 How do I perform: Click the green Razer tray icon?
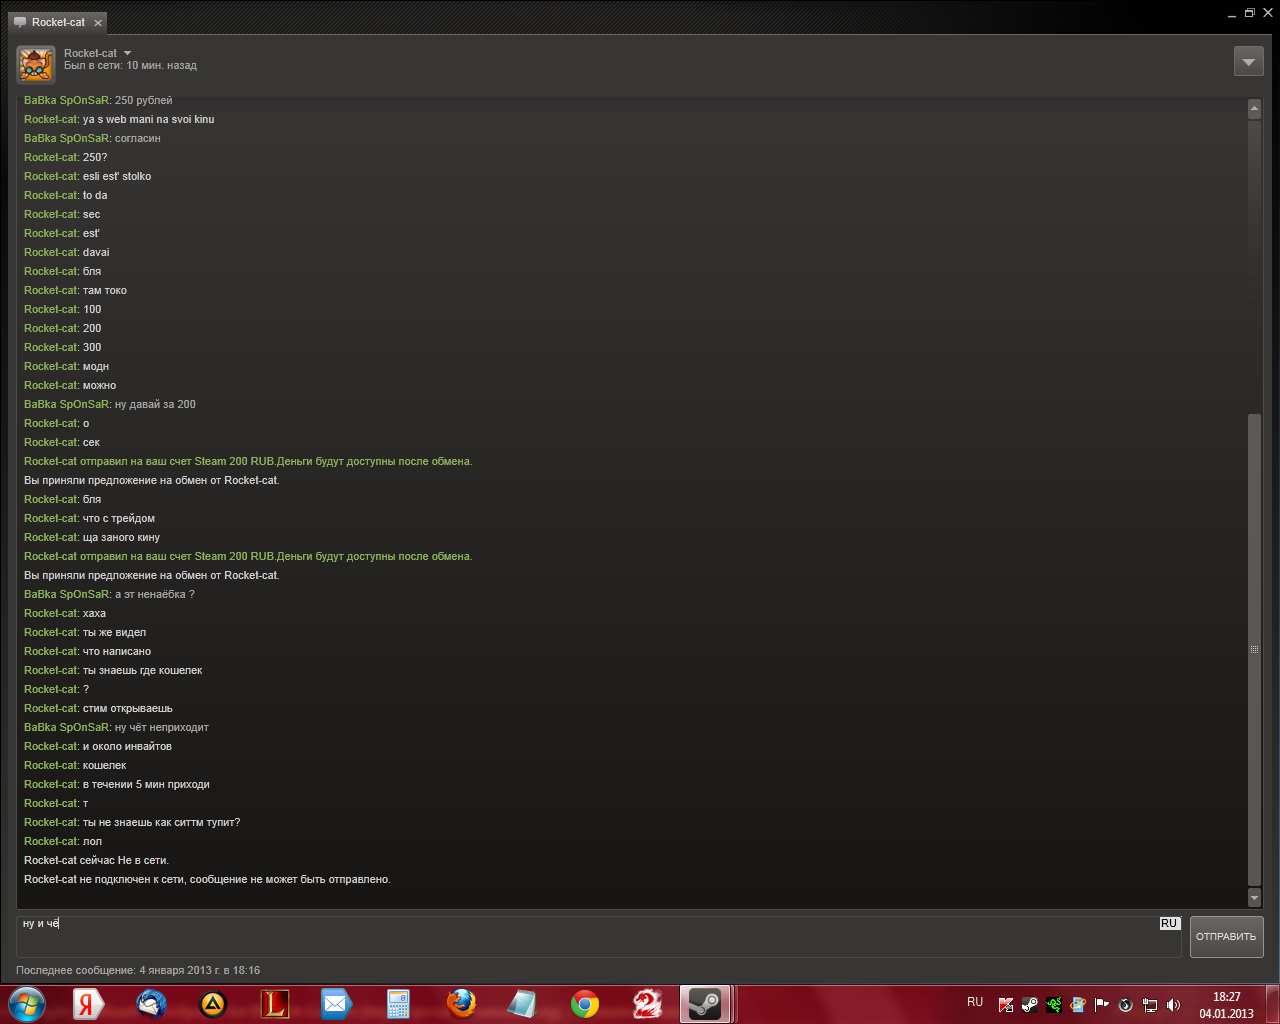(x=1053, y=1005)
